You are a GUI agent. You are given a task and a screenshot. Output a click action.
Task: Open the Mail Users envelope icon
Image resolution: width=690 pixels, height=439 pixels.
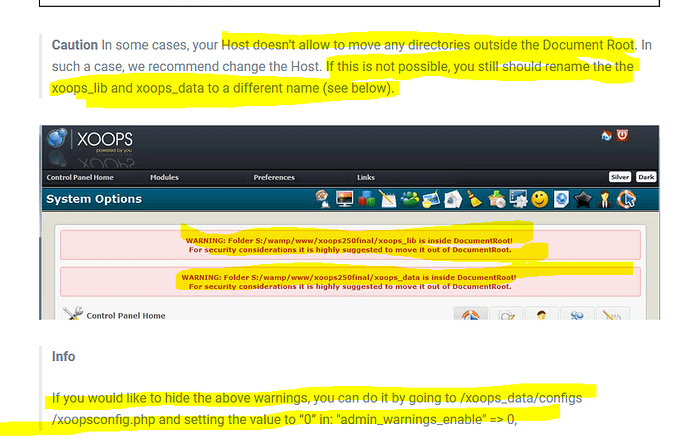[453, 199]
